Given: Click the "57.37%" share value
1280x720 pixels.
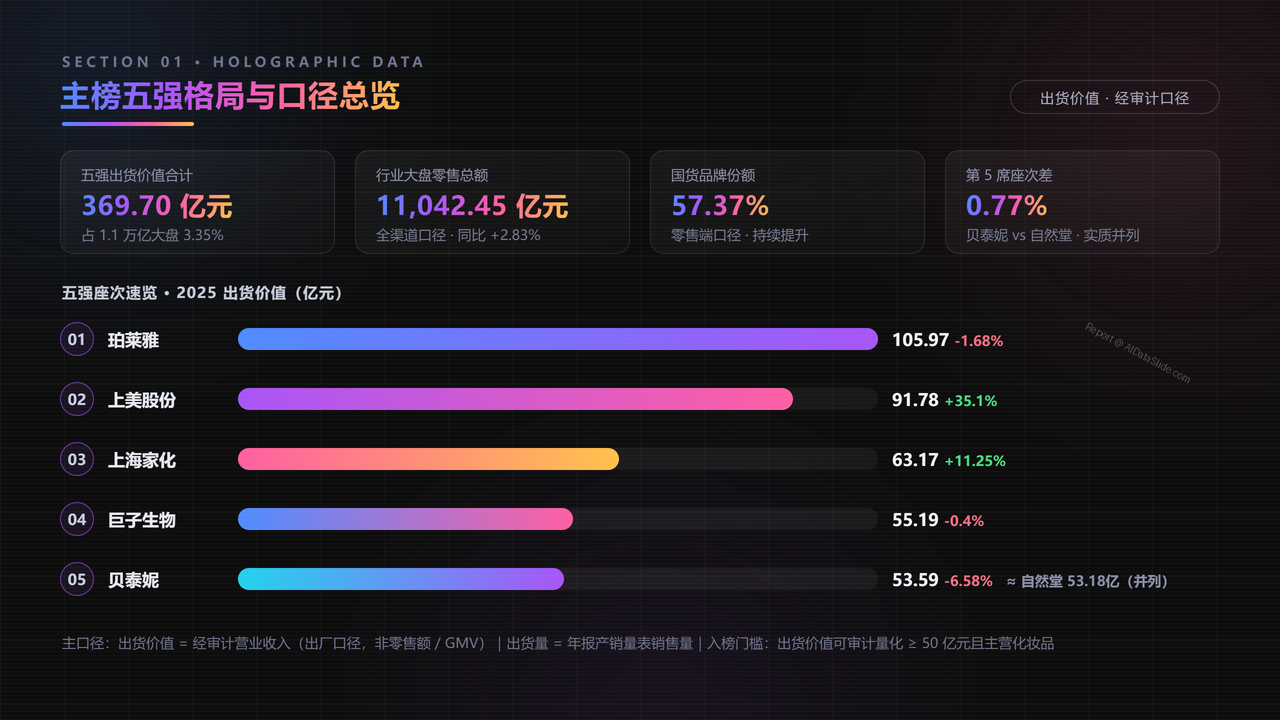Looking at the screenshot, I should click(720, 206).
